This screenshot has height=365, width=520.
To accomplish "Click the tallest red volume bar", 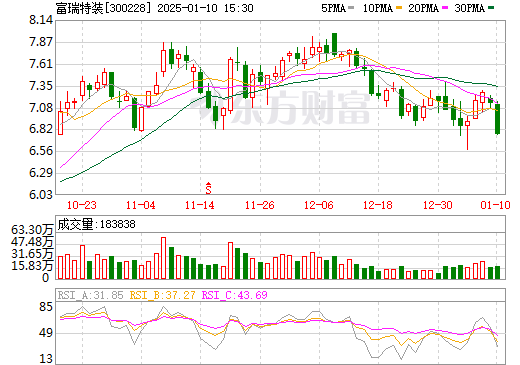I will coord(163,258).
